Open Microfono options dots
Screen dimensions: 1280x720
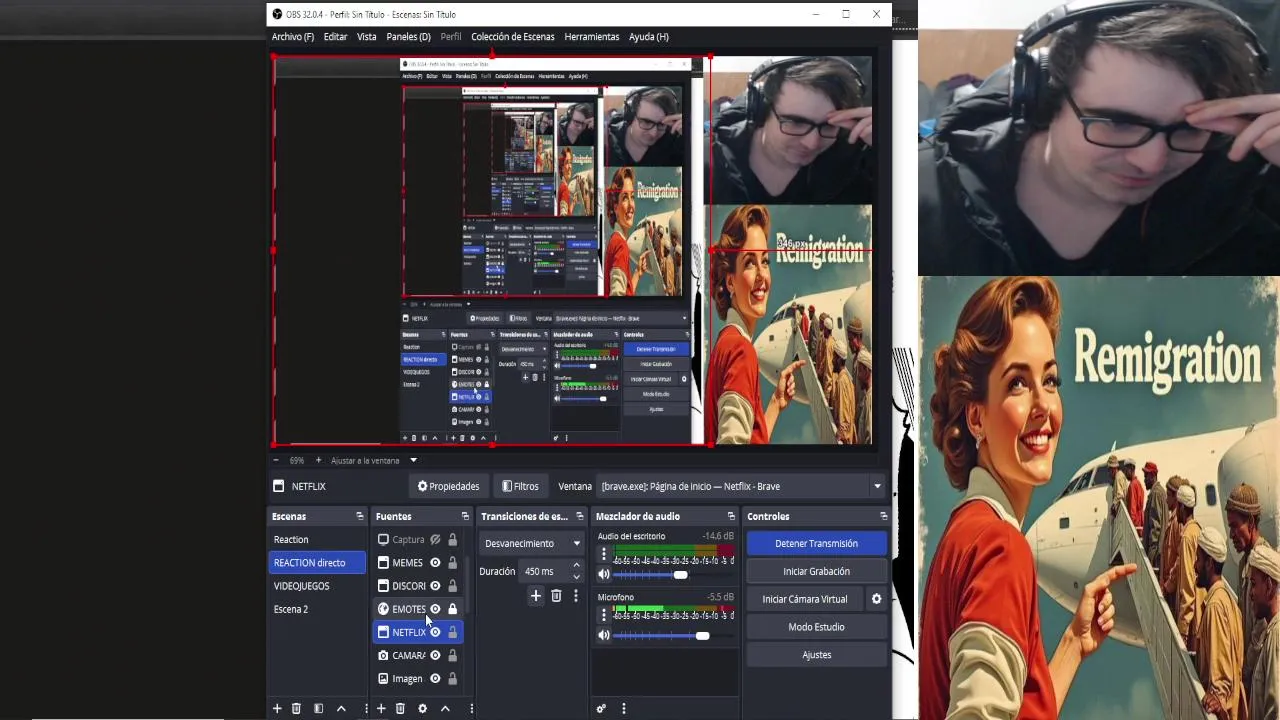click(603, 615)
